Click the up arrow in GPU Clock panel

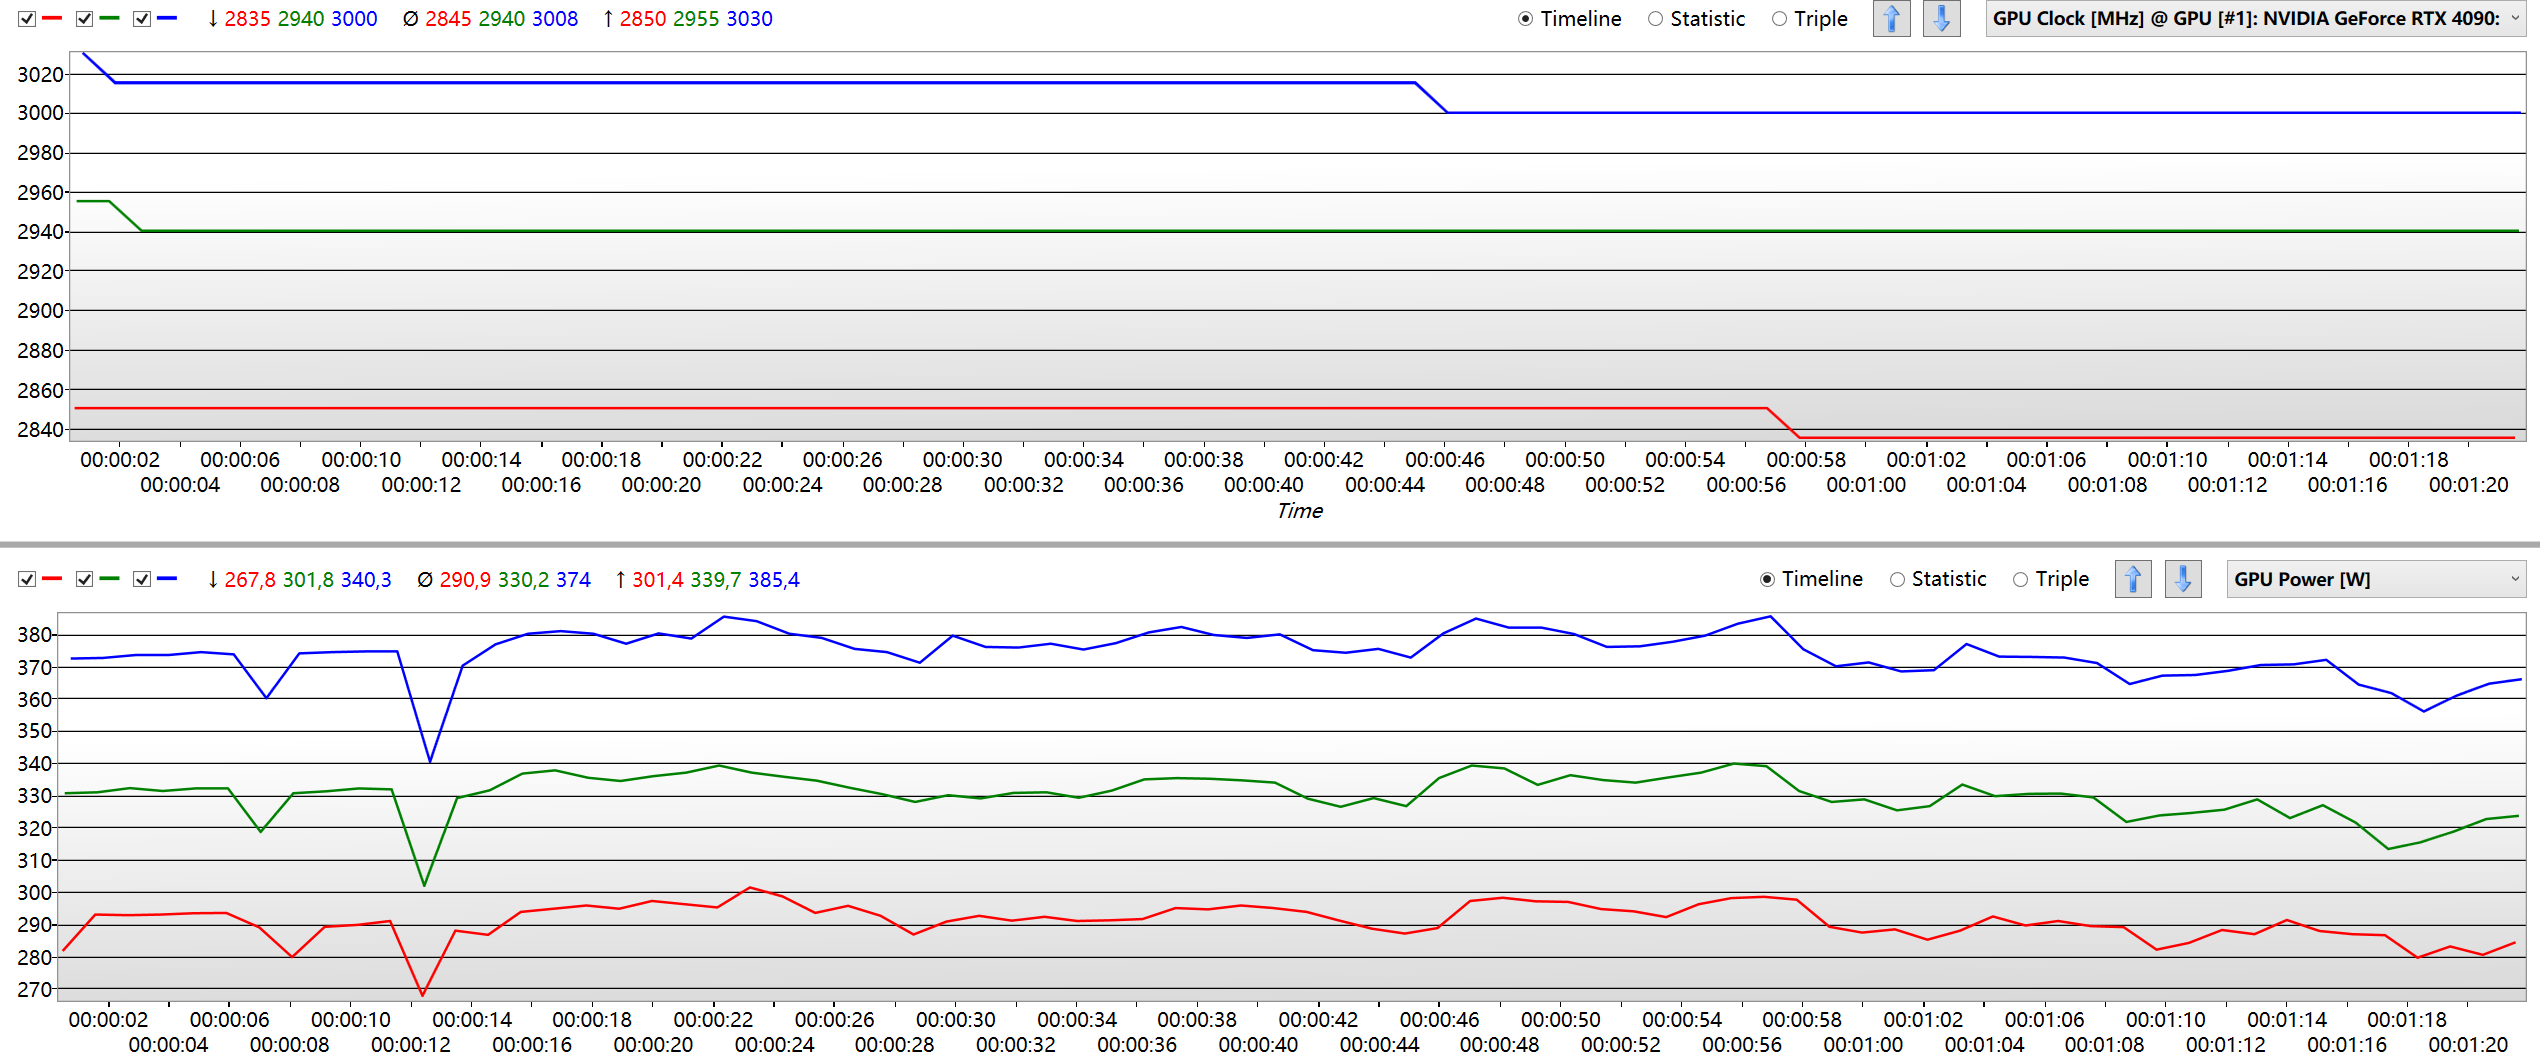click(1890, 19)
